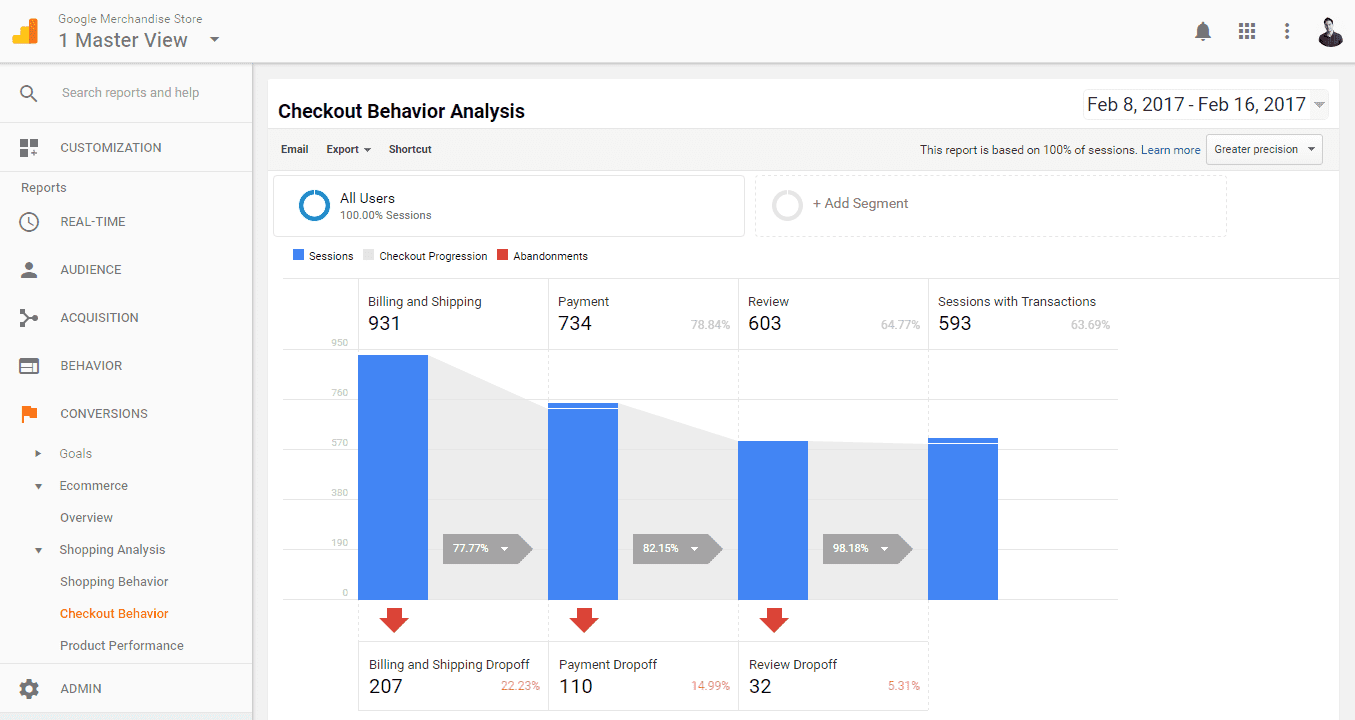The image size is (1355, 720).
Task: Toggle the Checkout Progression legend
Action: 425,255
